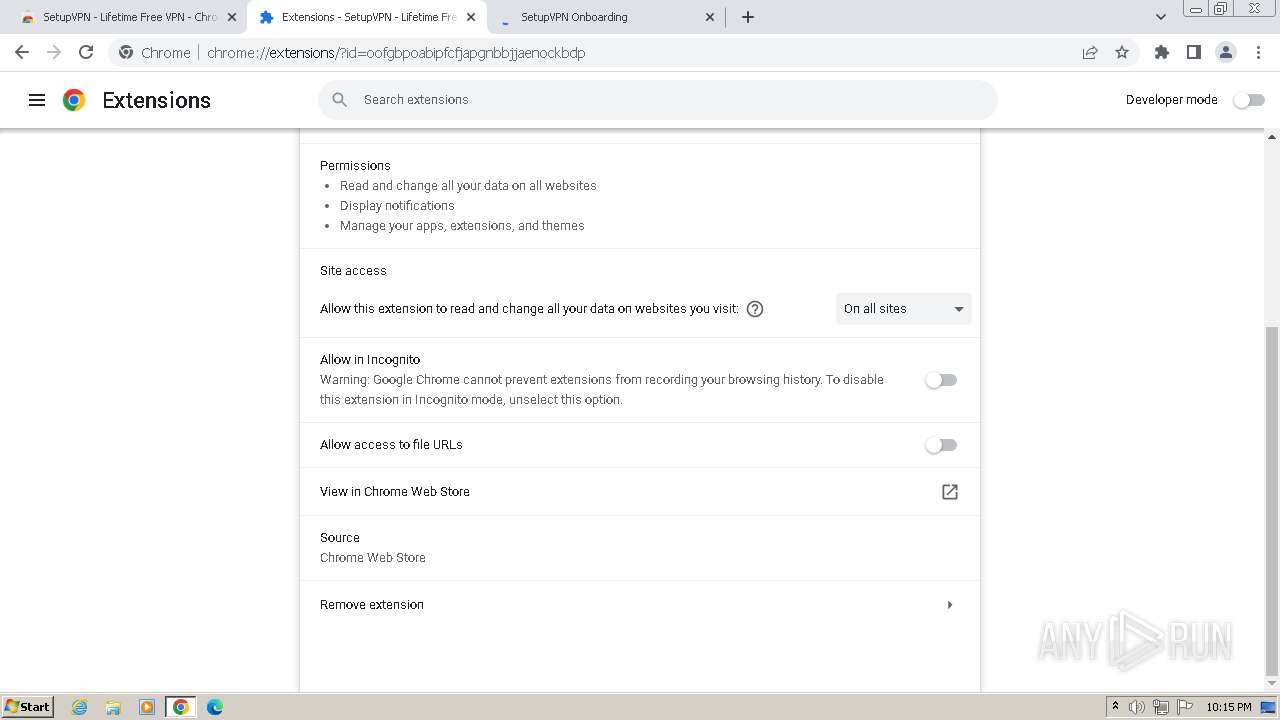Click the action center flag tray icon
This screenshot has width=1280, height=720.
[1184, 707]
